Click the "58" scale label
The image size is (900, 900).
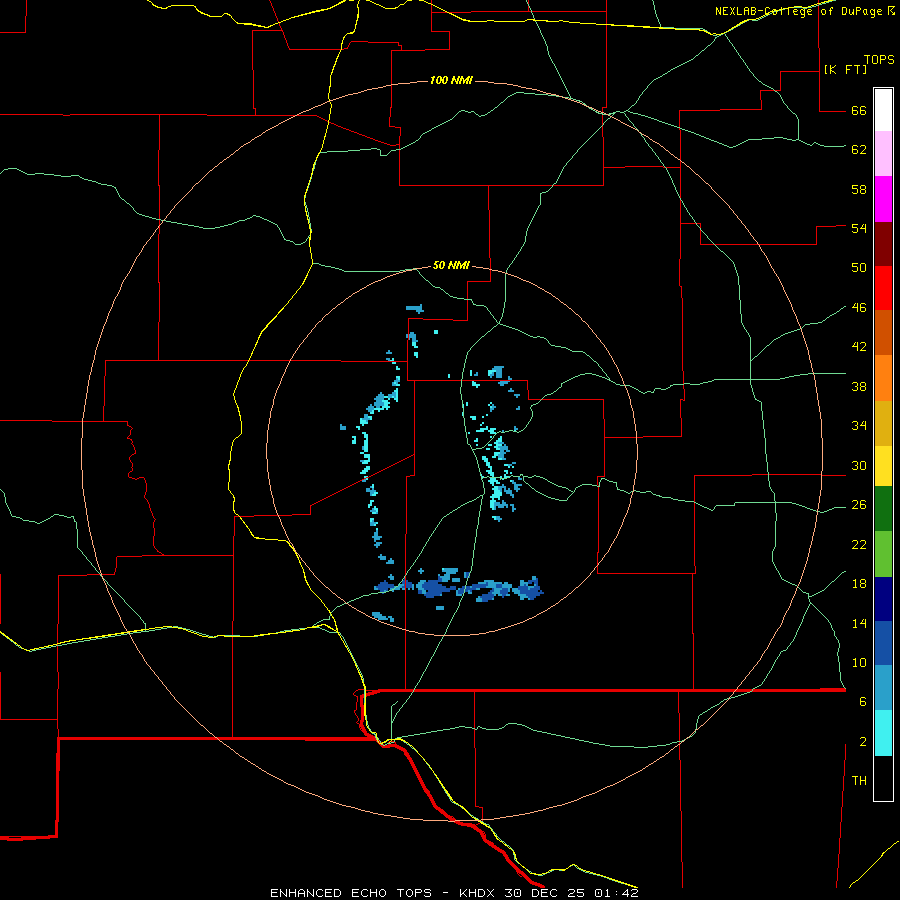point(859,189)
